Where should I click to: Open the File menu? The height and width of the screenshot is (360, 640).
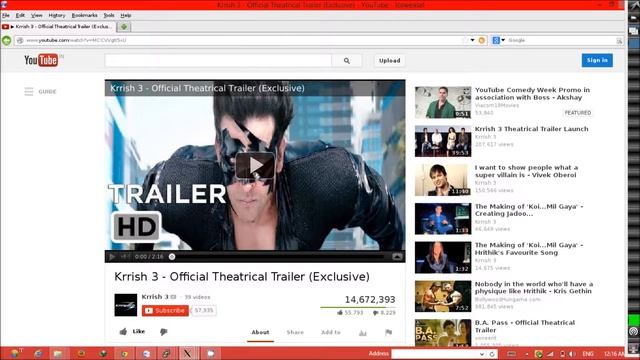6,15
